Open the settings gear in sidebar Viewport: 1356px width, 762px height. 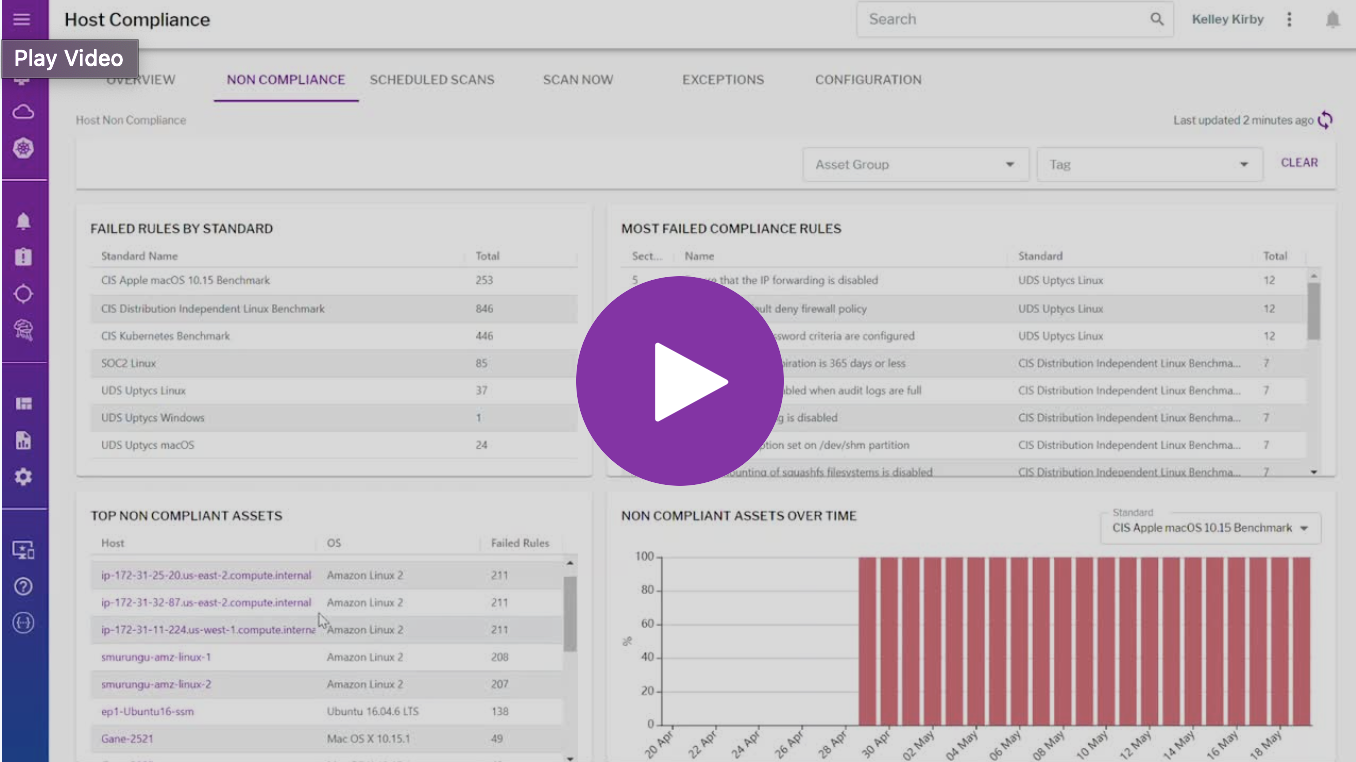point(23,476)
